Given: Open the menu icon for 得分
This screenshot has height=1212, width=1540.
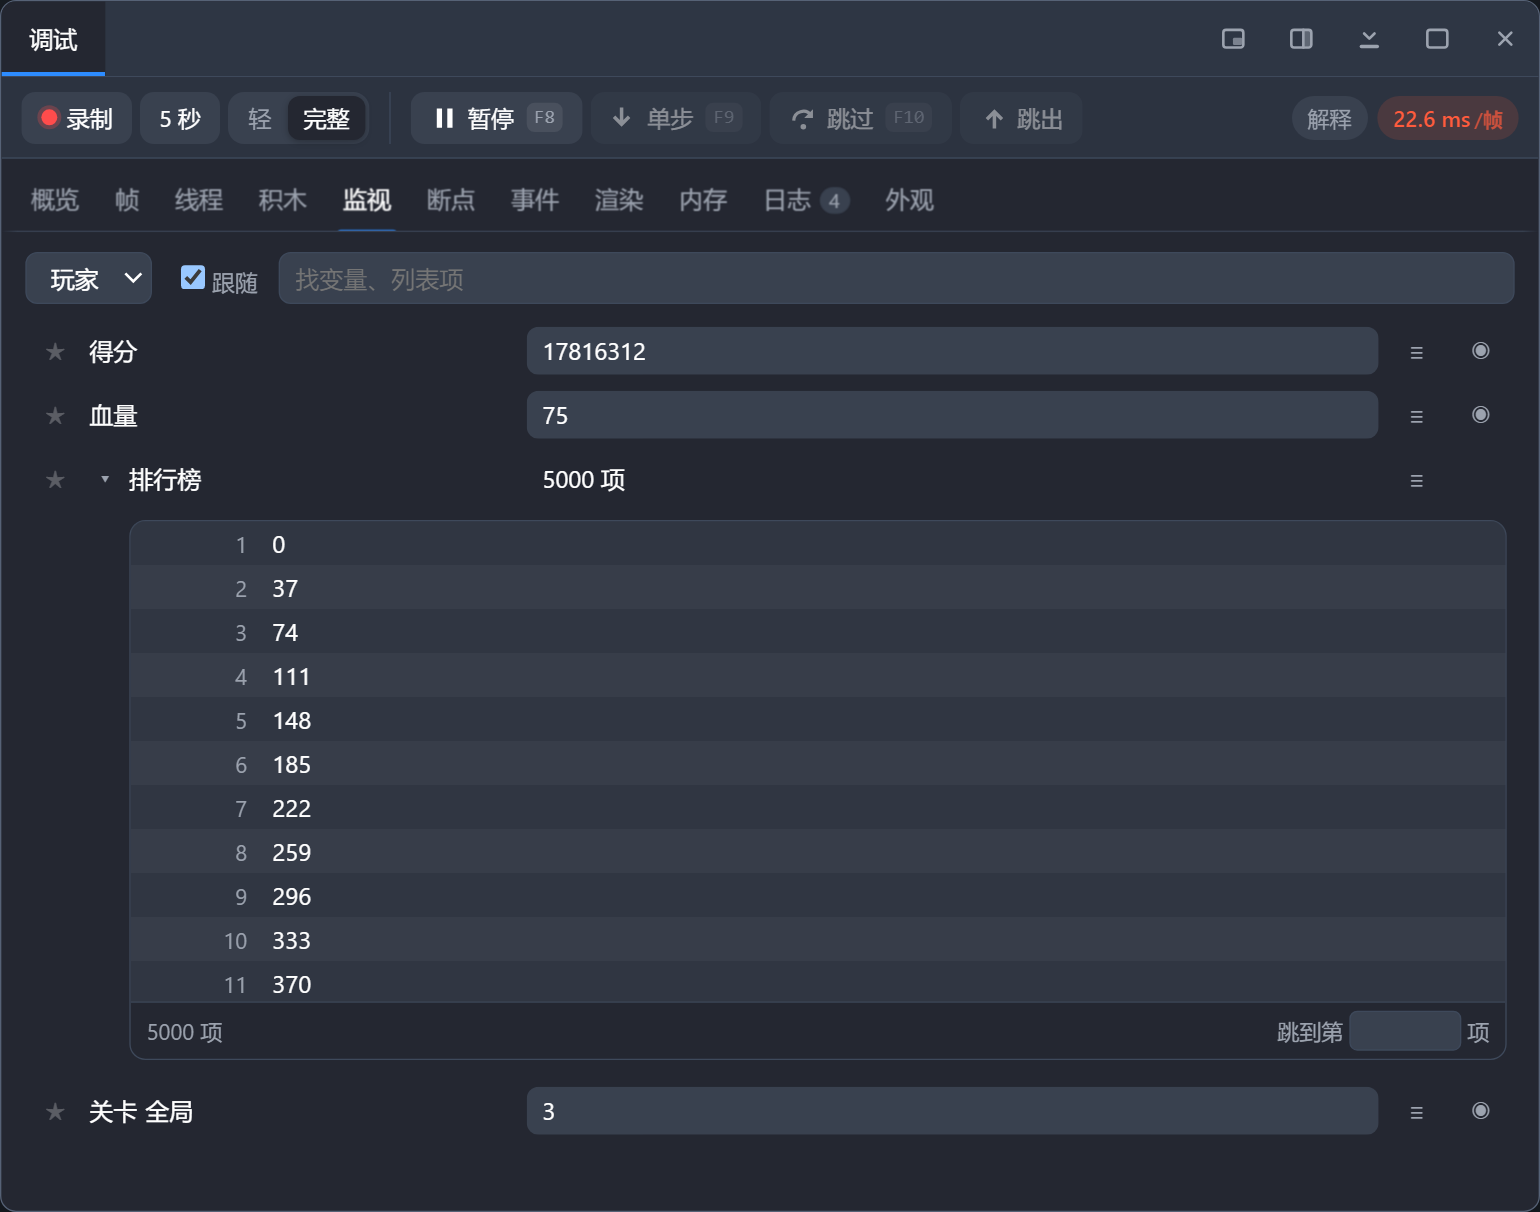Looking at the screenshot, I should 1416,352.
